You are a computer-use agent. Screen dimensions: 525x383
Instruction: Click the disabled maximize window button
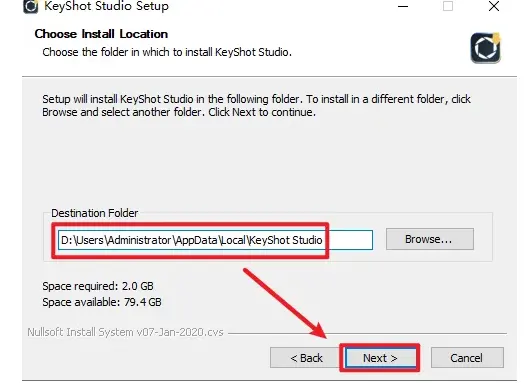click(448, 6)
